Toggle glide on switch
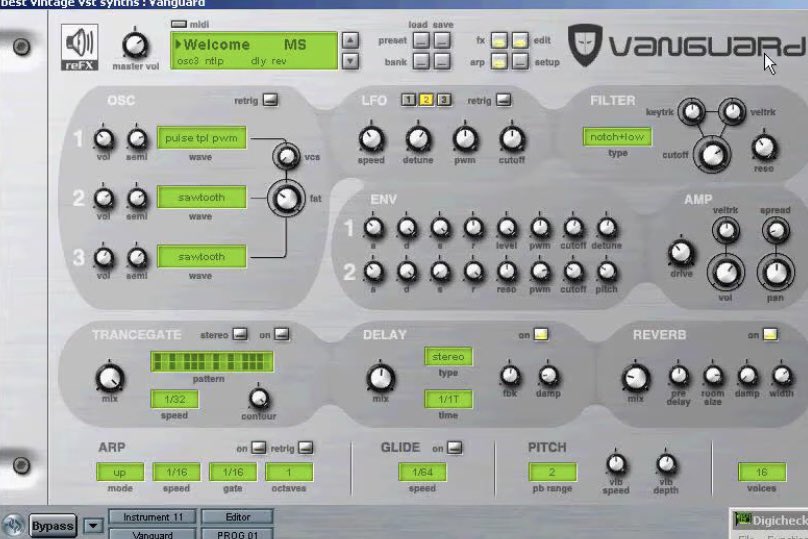The image size is (808, 539). pos(454,447)
